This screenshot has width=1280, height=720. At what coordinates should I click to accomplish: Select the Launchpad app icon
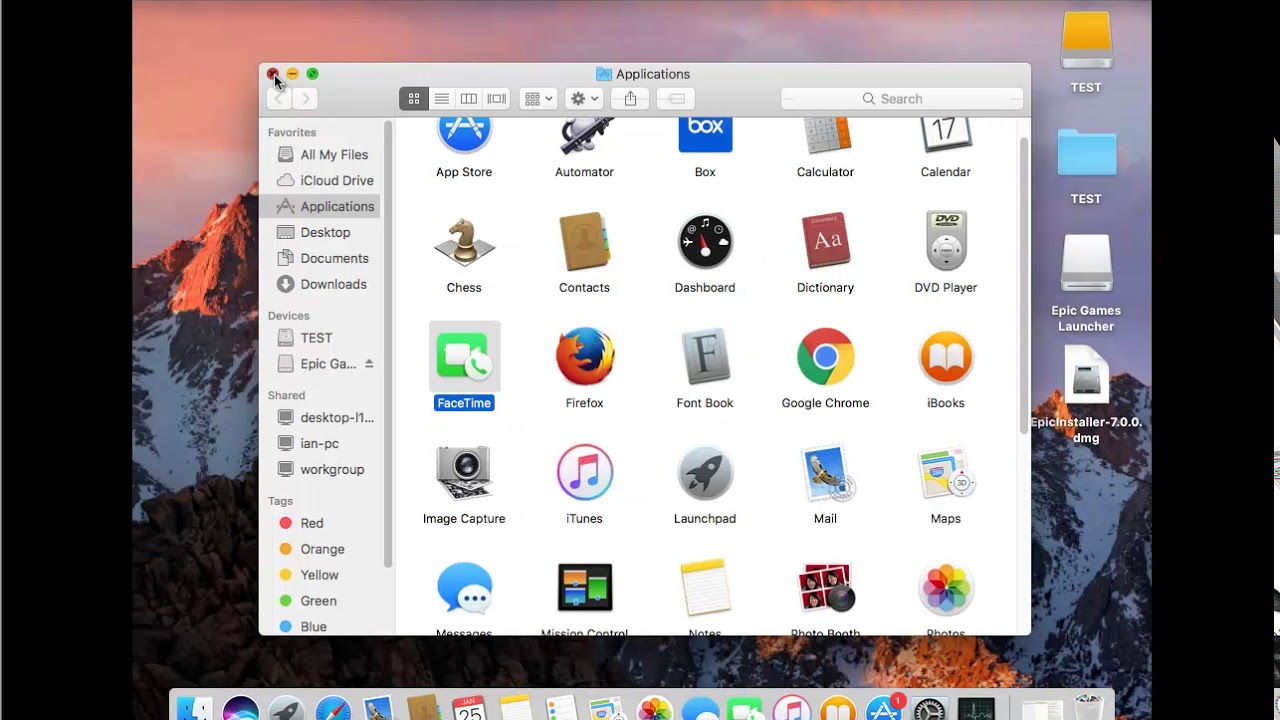(705, 473)
